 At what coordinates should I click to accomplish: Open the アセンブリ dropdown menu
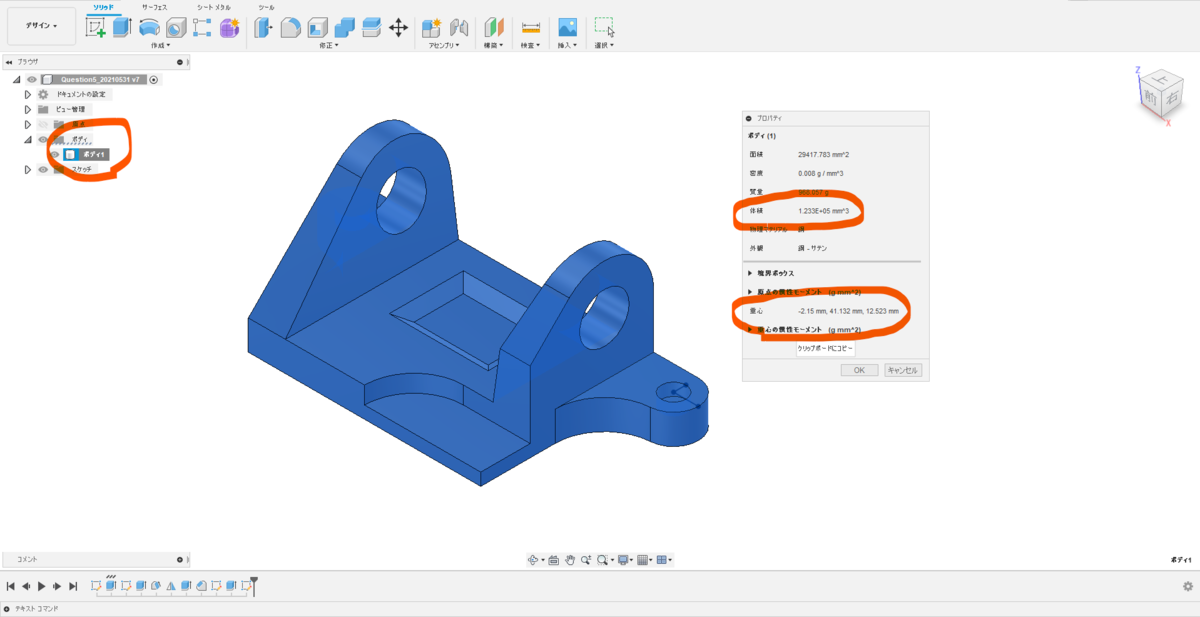[x=443, y=45]
